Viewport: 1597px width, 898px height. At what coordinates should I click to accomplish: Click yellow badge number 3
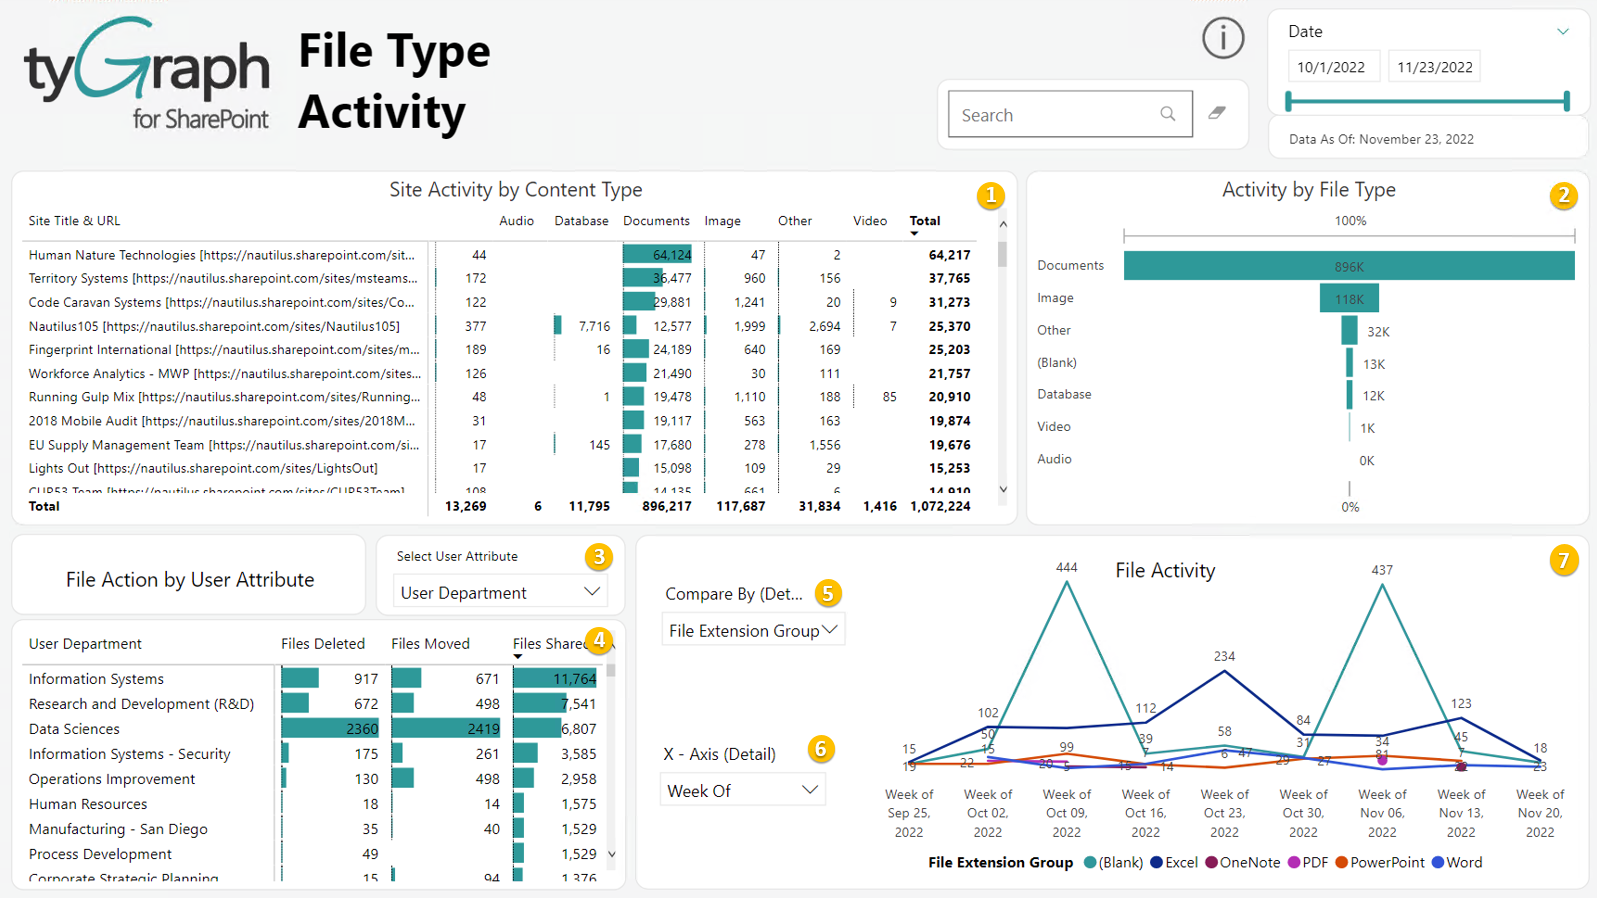pos(598,557)
